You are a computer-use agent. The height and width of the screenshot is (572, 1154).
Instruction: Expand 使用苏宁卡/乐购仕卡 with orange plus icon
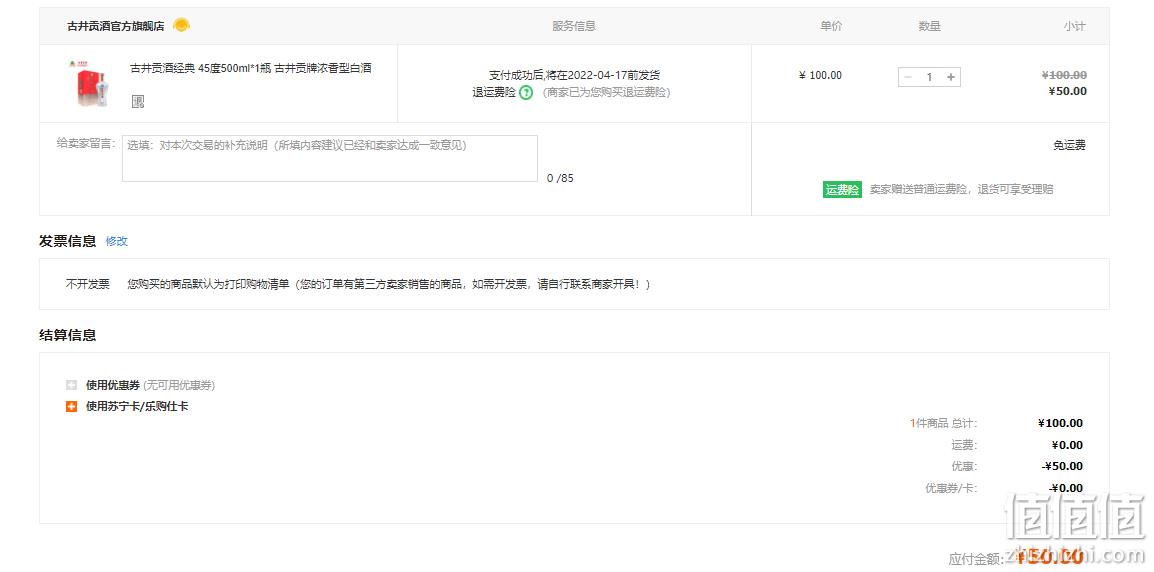coord(71,406)
